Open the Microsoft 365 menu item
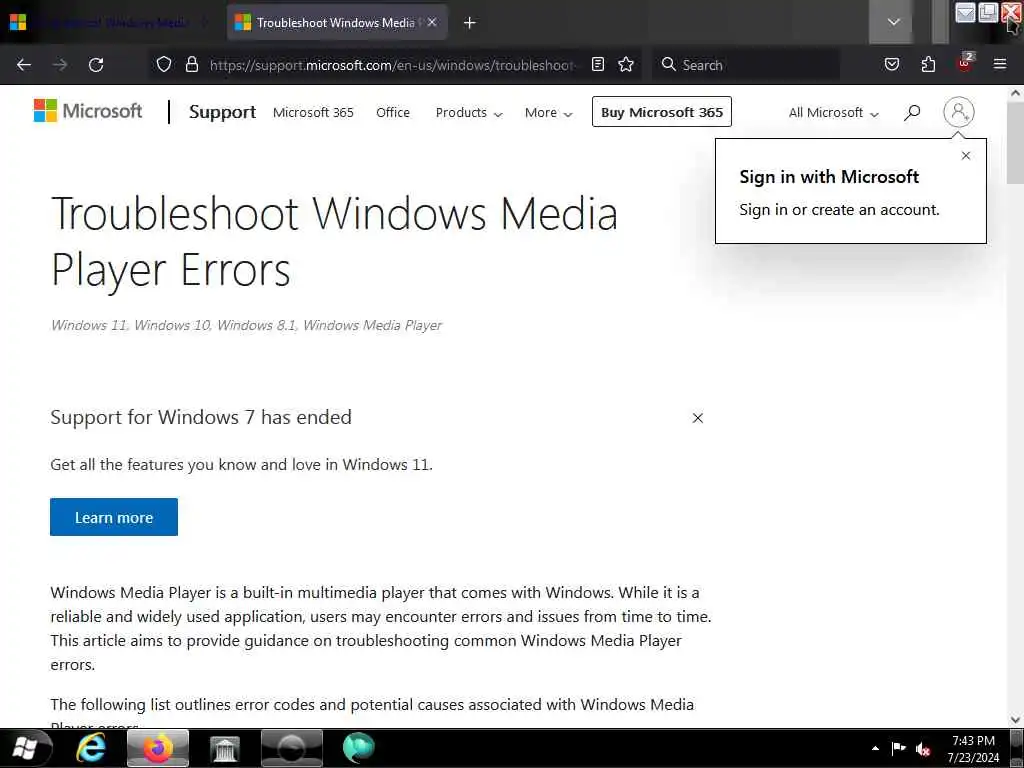The height and width of the screenshot is (768, 1024). click(313, 112)
